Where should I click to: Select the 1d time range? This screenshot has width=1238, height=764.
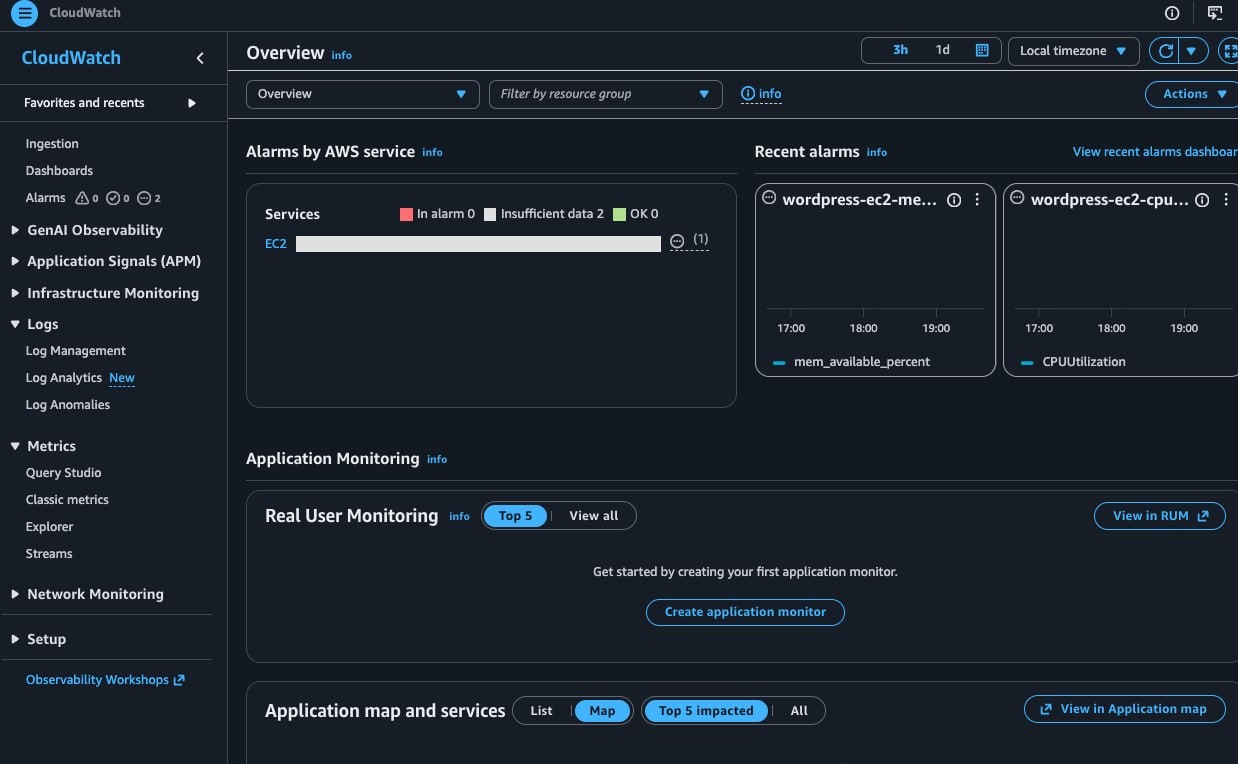943,50
